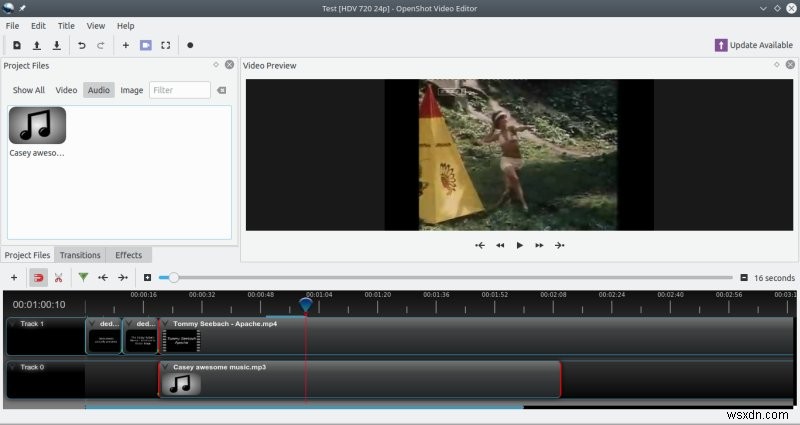This screenshot has height=425, width=800.
Task: Switch to the Effects tab
Action: click(129, 255)
